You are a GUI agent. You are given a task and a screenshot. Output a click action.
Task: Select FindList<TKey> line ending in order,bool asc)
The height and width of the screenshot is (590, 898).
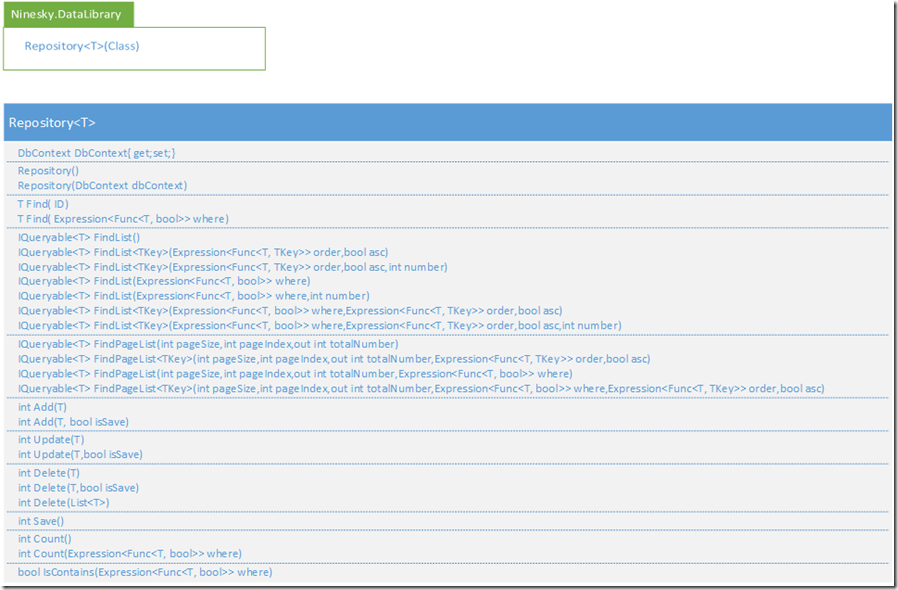pyautogui.click(x=203, y=252)
